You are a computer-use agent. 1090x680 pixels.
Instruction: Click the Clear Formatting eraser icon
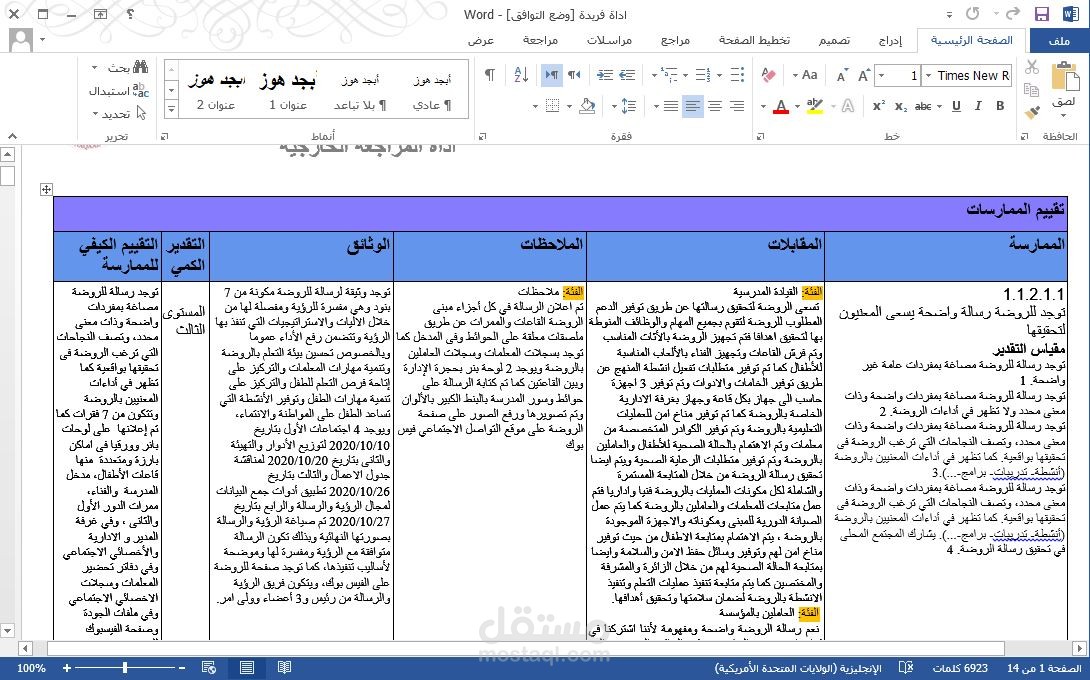coord(768,74)
